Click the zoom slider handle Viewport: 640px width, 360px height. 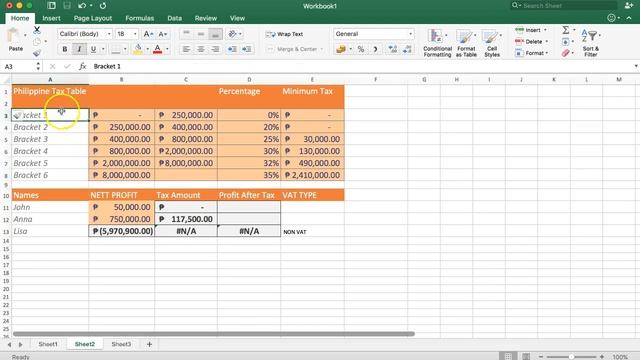[x=571, y=357]
